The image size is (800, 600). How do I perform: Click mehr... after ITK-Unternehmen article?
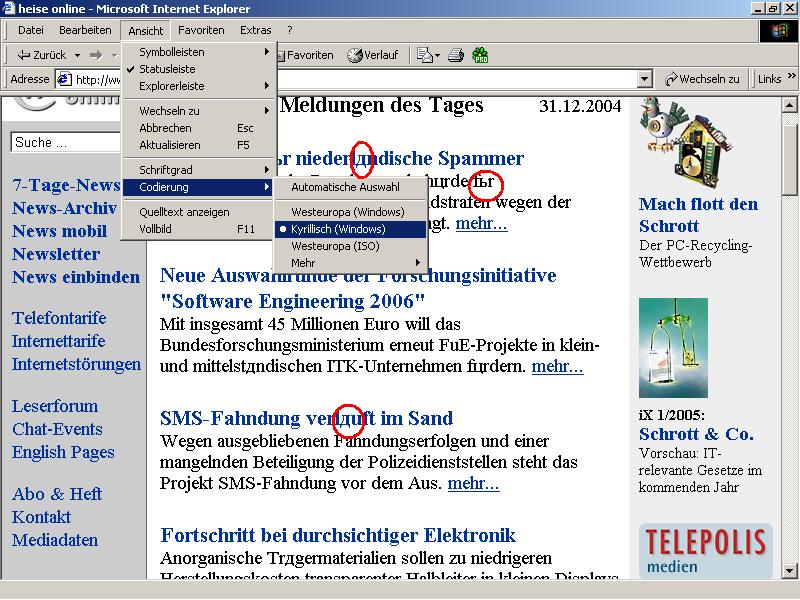tap(557, 366)
